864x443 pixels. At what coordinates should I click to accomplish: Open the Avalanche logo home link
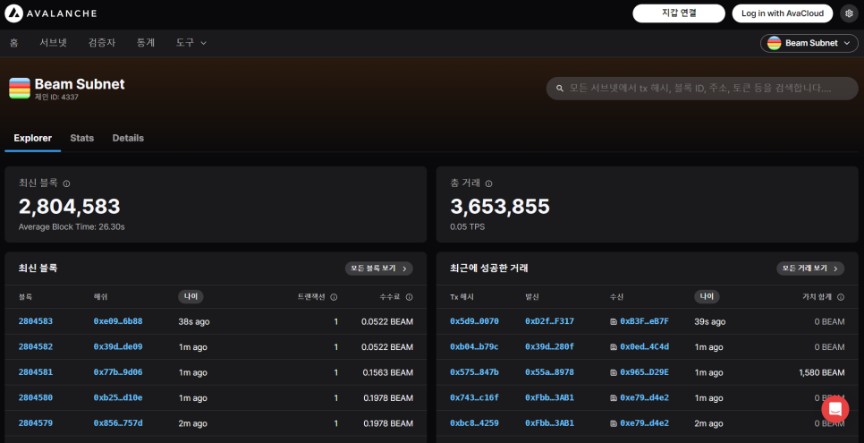click(51, 13)
